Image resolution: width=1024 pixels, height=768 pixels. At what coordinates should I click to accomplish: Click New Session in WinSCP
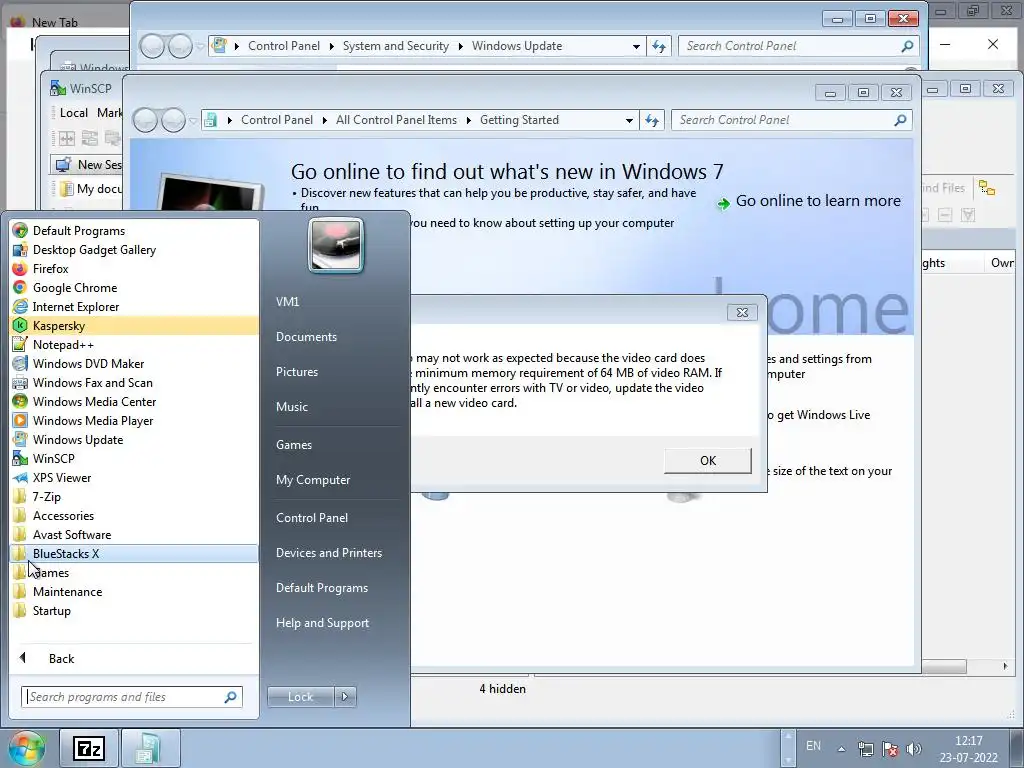[x=89, y=165]
